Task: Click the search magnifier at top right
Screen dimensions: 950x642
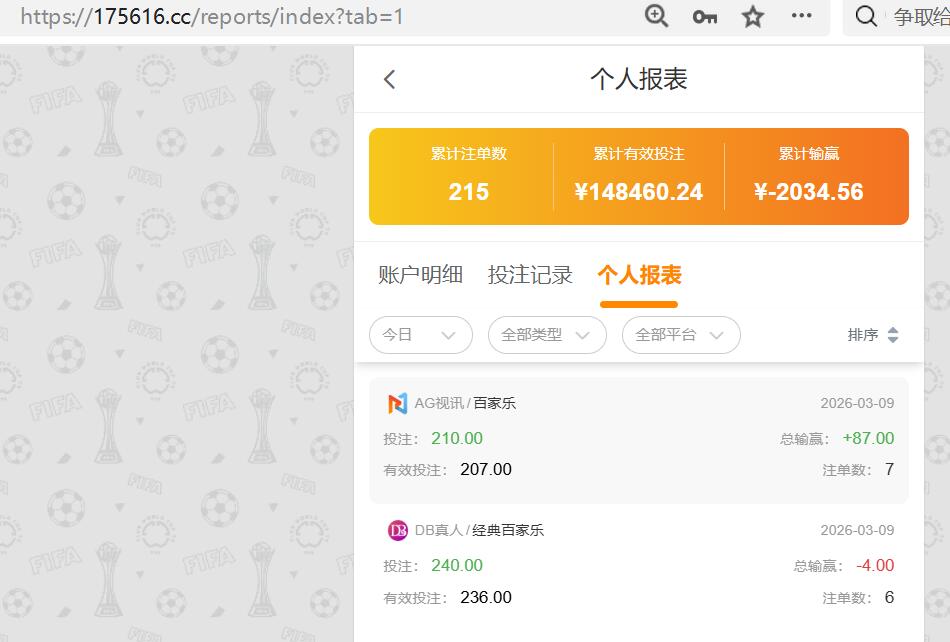Action: (x=865, y=16)
